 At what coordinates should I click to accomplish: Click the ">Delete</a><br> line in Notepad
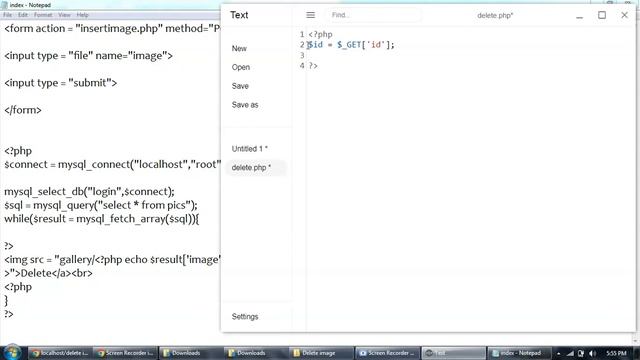click(x=49, y=273)
